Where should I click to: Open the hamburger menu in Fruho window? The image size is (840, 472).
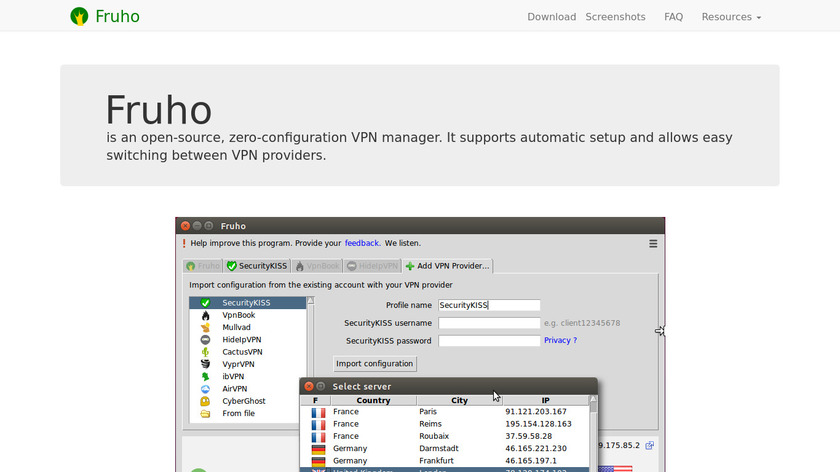click(x=653, y=244)
